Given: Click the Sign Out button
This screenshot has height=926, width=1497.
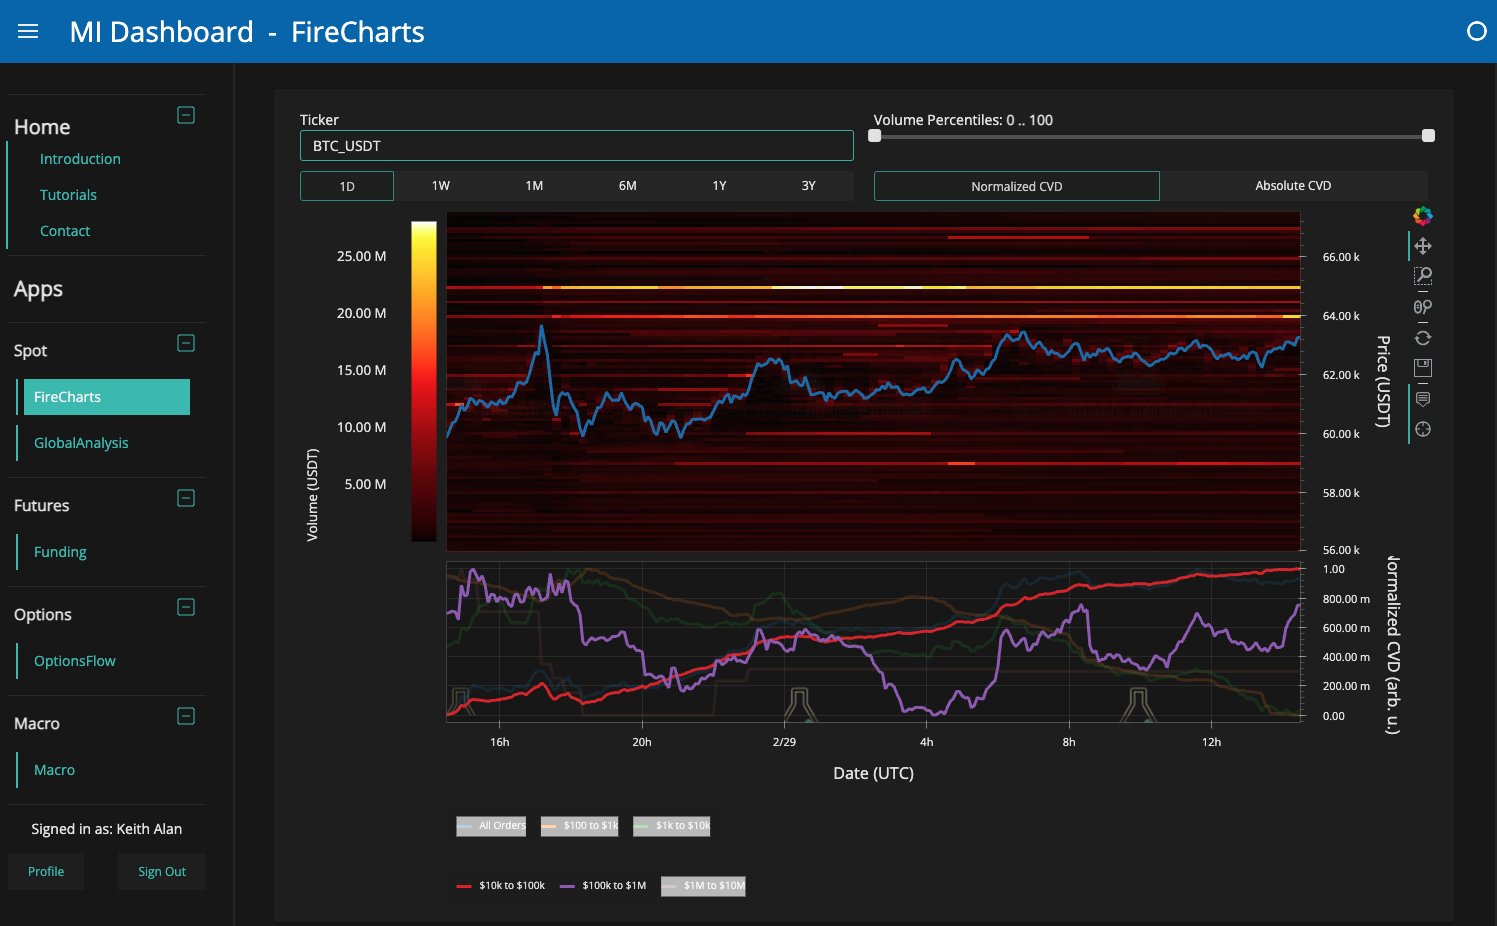Looking at the screenshot, I should coord(162,872).
